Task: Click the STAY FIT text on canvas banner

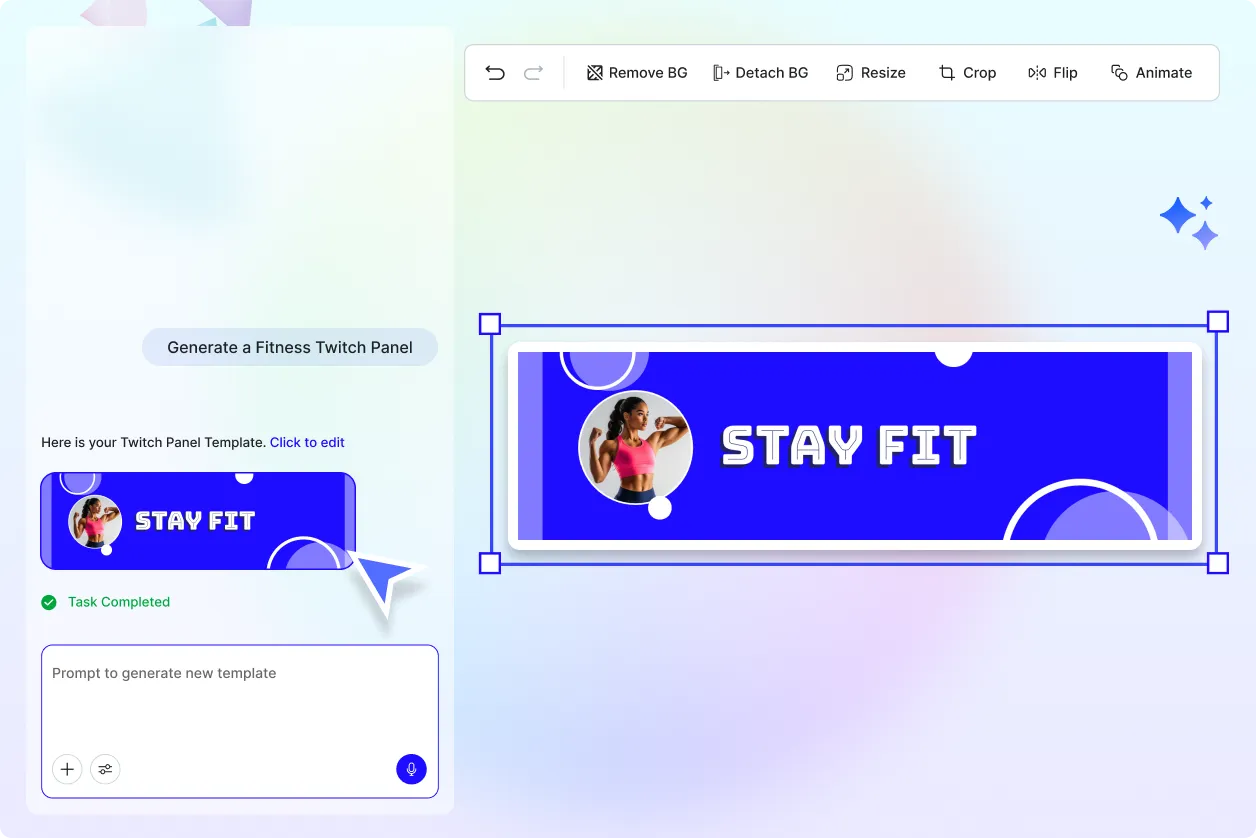Action: coord(849,446)
